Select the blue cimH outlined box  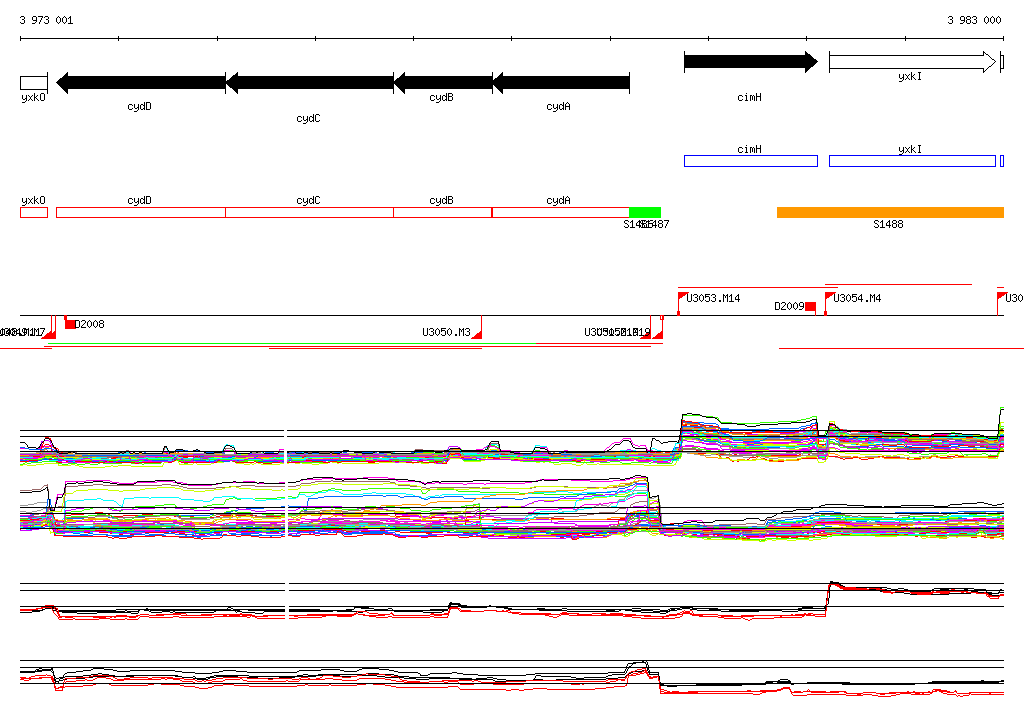tap(751, 161)
